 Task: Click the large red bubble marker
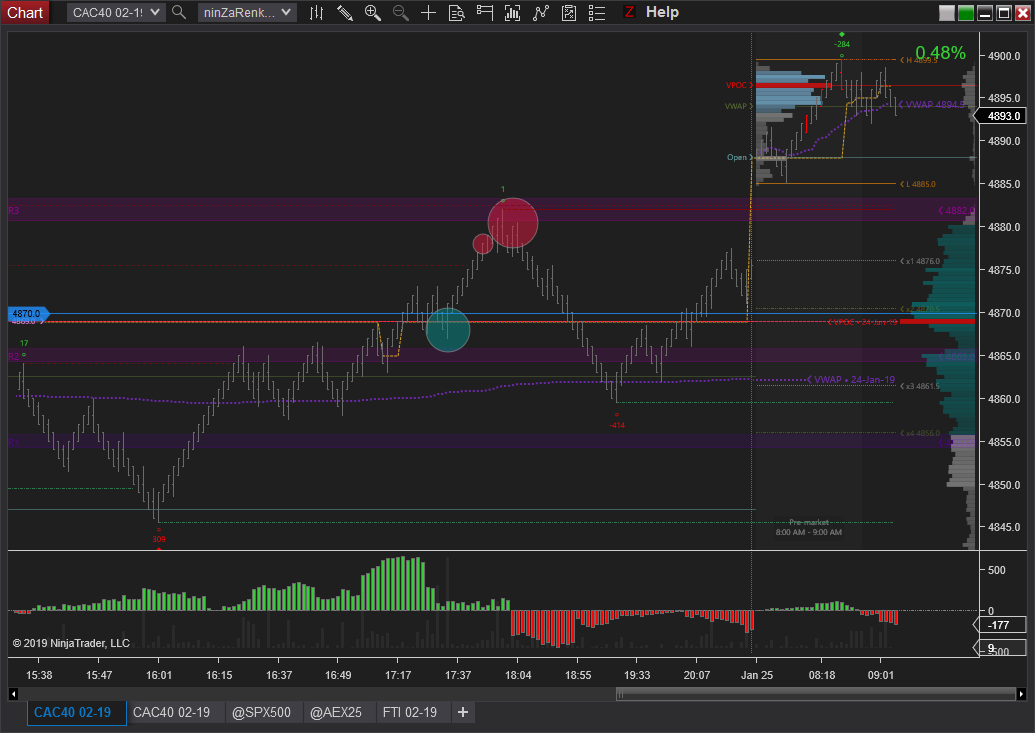point(513,223)
